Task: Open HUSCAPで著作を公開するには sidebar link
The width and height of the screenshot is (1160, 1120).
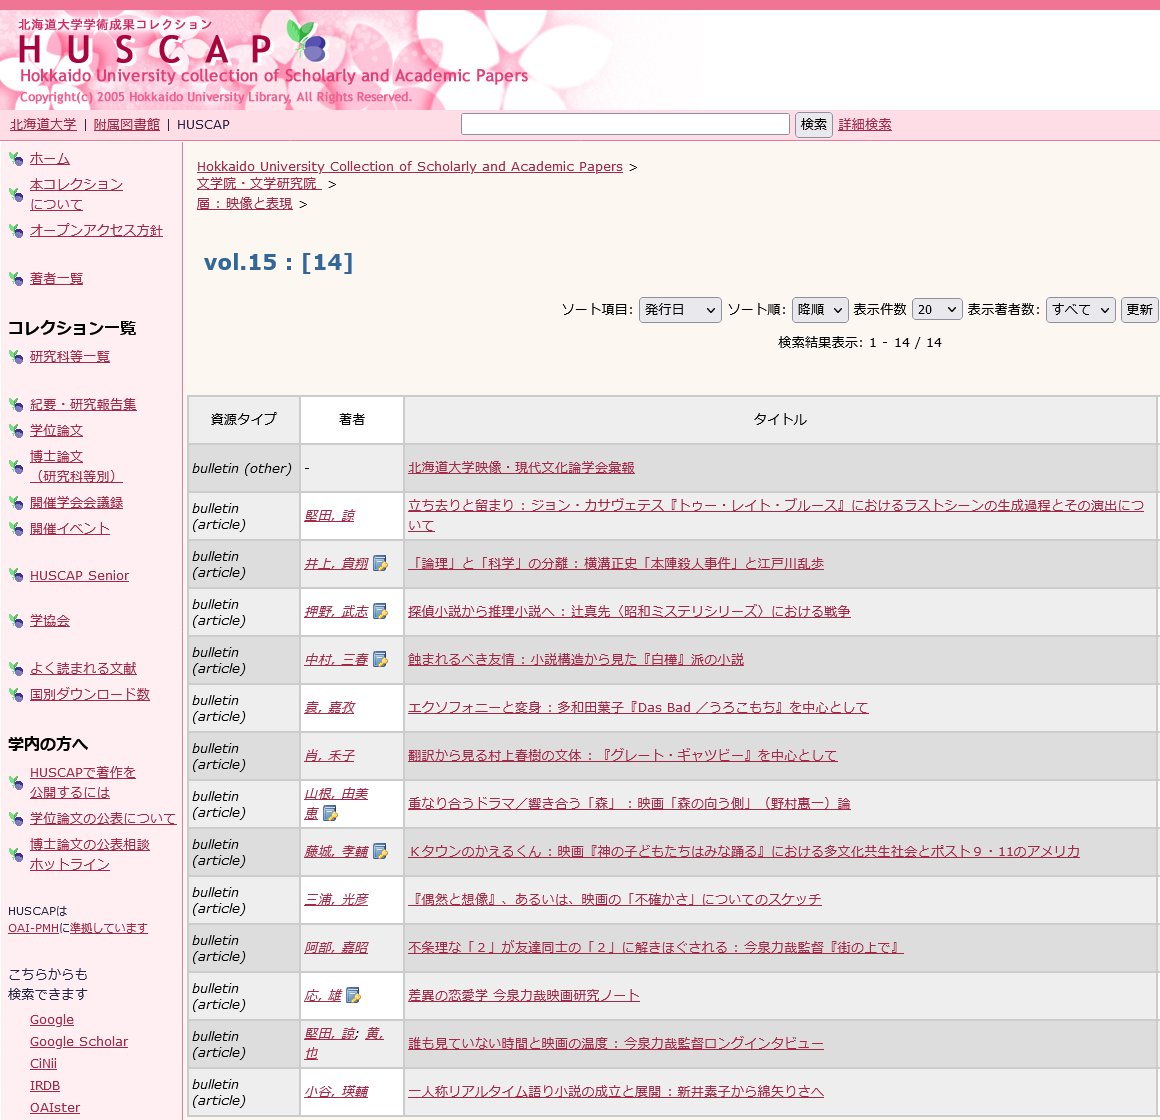Action: [x=83, y=782]
